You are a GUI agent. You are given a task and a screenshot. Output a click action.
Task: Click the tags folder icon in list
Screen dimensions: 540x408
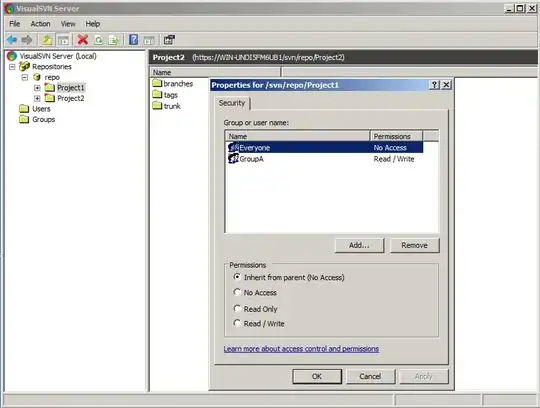pos(157,94)
